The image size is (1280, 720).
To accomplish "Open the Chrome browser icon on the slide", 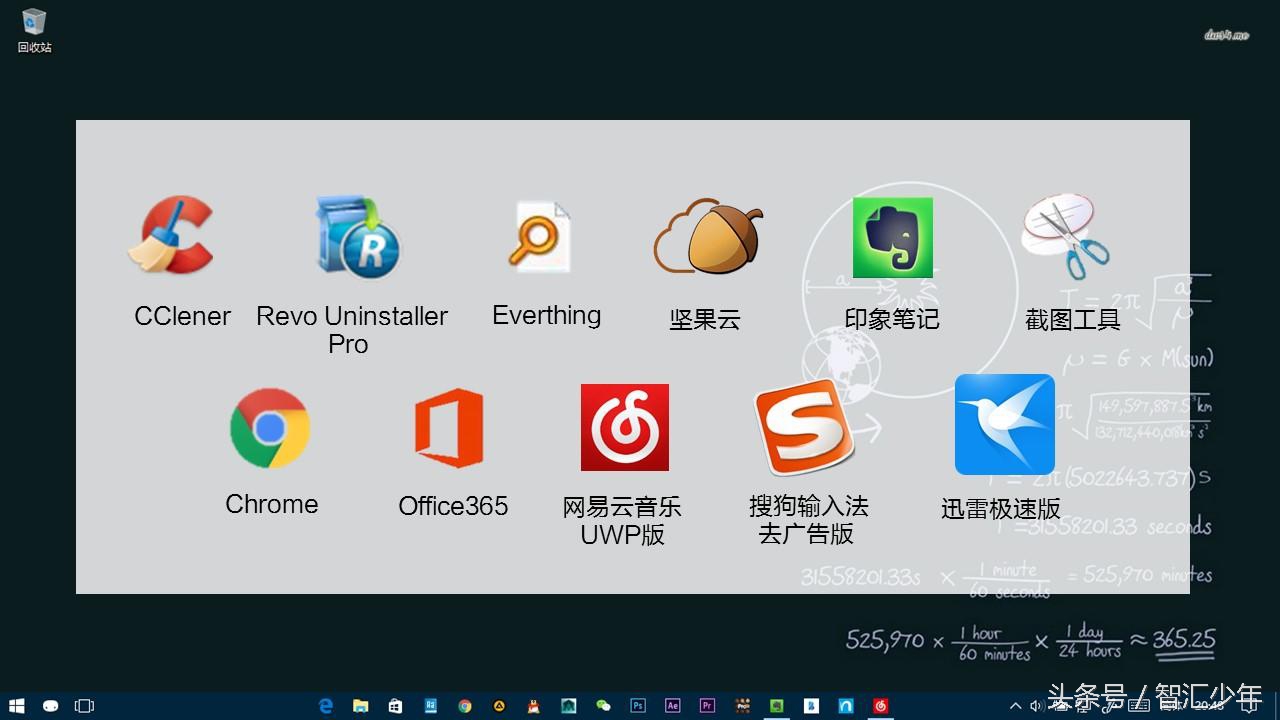I will 271,427.
